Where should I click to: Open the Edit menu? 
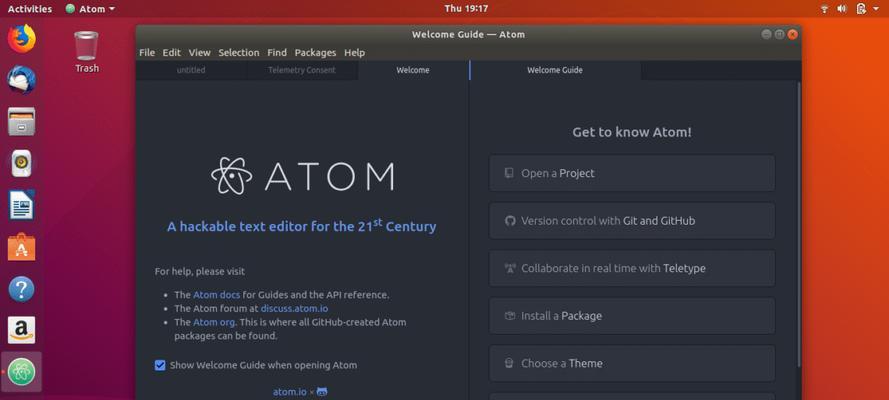(171, 52)
